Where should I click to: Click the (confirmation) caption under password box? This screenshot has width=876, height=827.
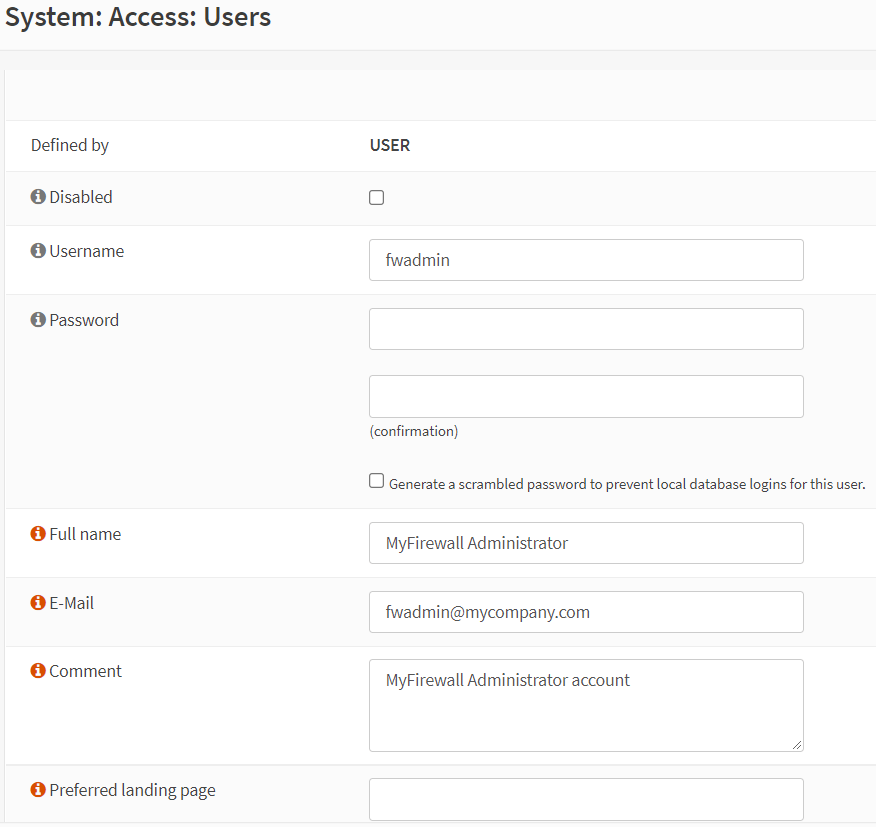(413, 432)
